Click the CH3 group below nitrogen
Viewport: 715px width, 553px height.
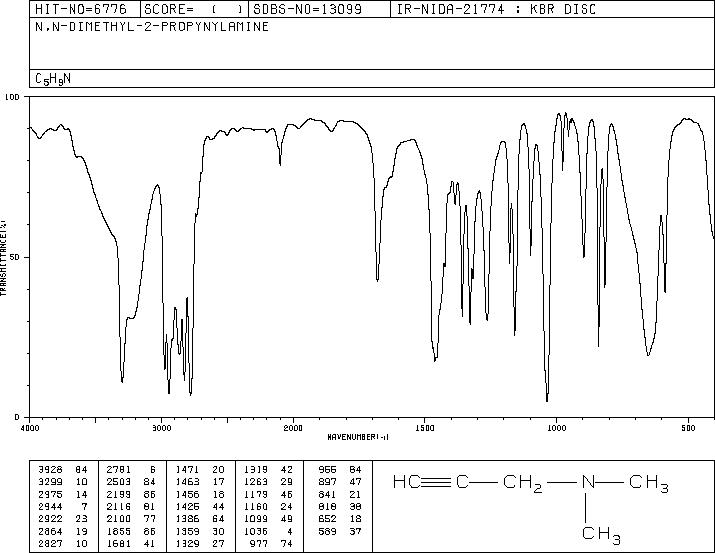[x=601, y=534]
